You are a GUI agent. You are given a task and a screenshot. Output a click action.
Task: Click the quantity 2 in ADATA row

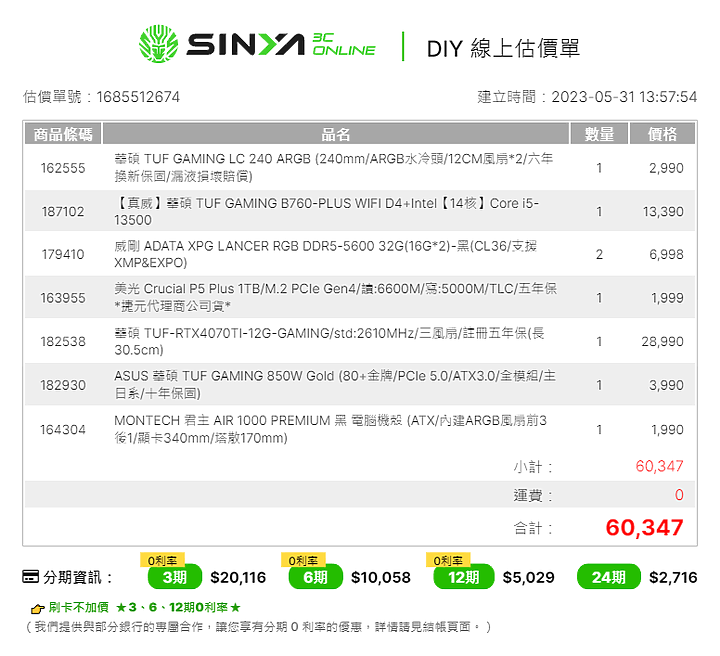(x=599, y=254)
